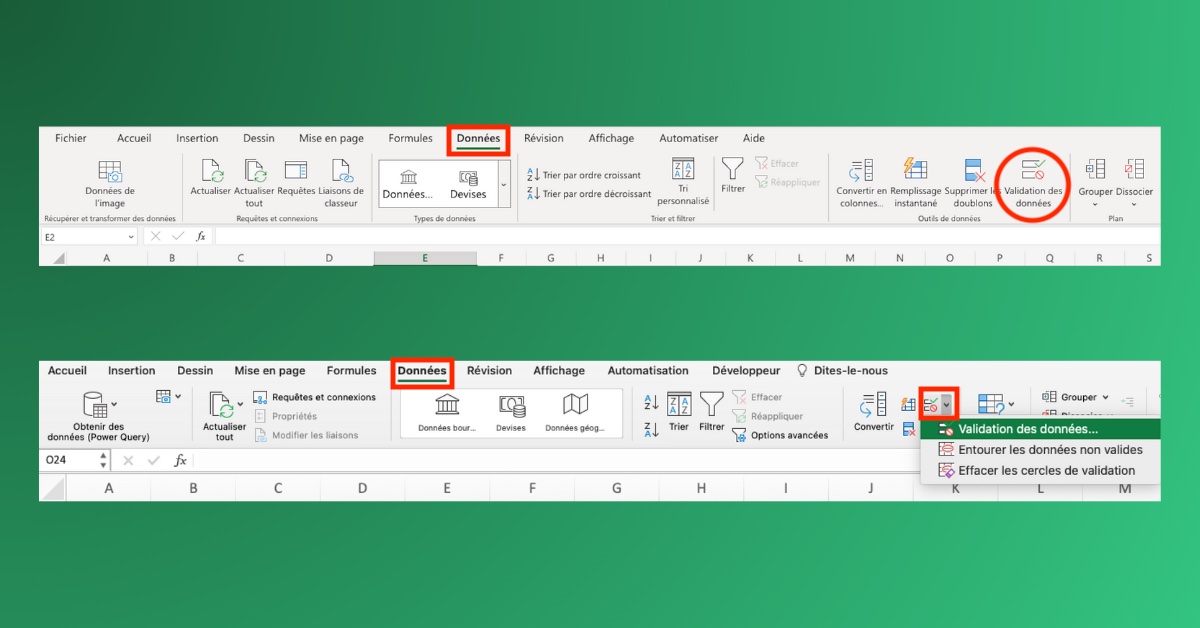1200x628 pixels.
Task: Choose Effacer les cercles de validation
Action: [1040, 471]
